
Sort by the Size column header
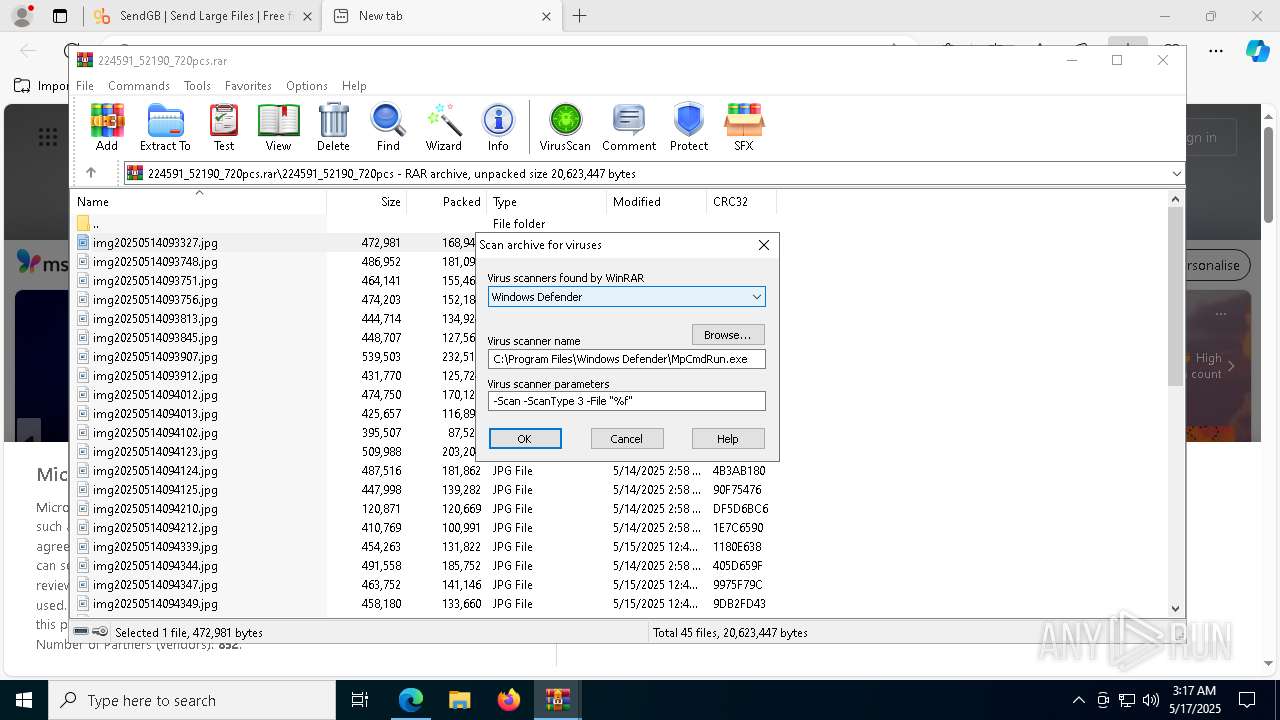(367, 201)
